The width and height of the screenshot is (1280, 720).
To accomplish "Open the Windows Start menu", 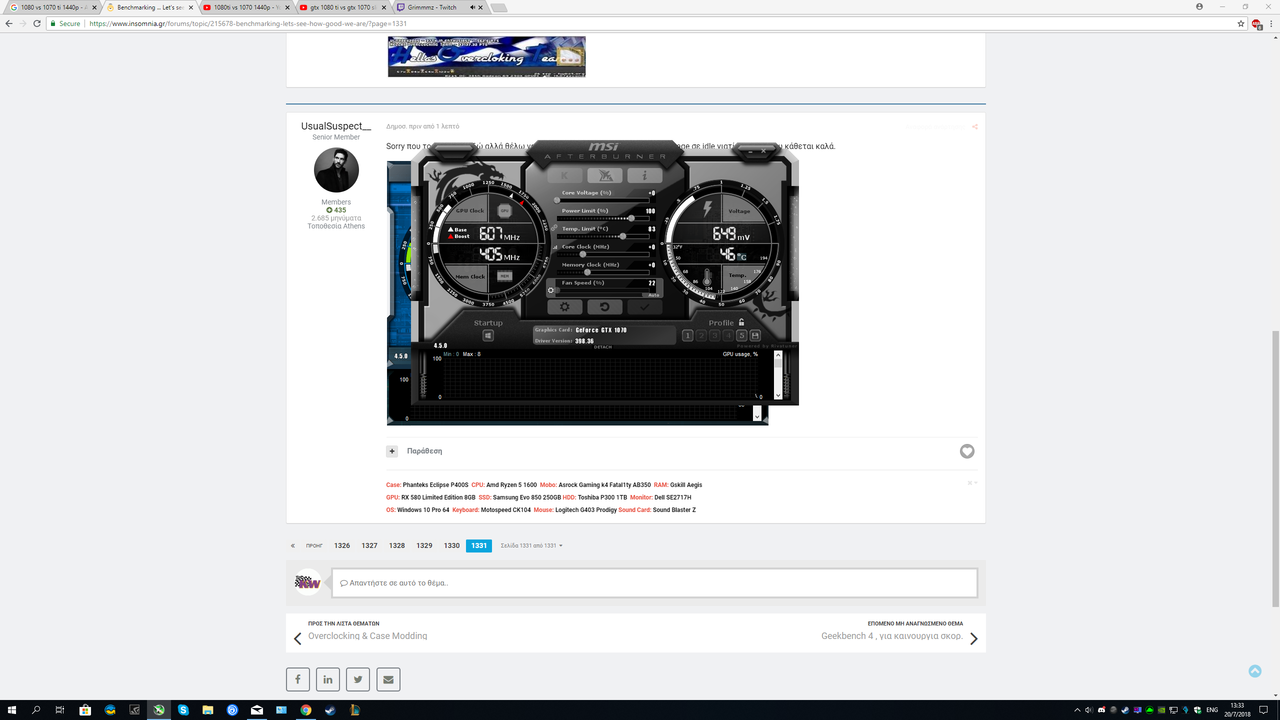I will pos(11,710).
